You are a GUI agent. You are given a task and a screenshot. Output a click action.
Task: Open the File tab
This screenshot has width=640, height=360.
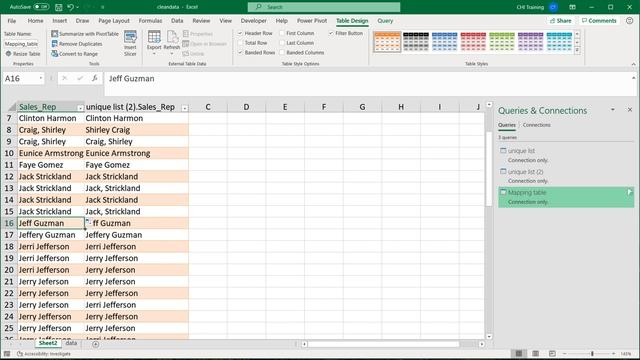12,20
